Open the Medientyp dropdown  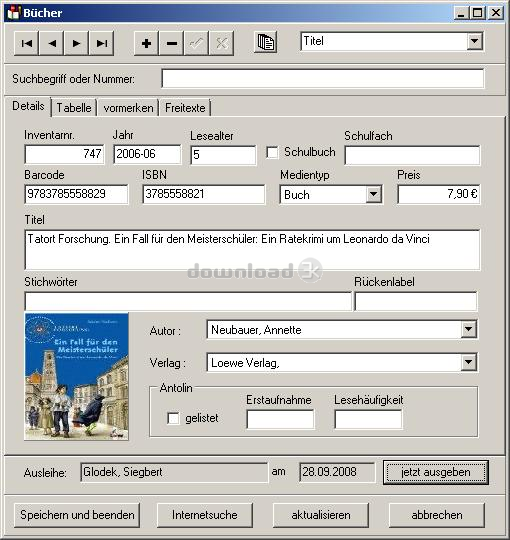(x=374, y=195)
